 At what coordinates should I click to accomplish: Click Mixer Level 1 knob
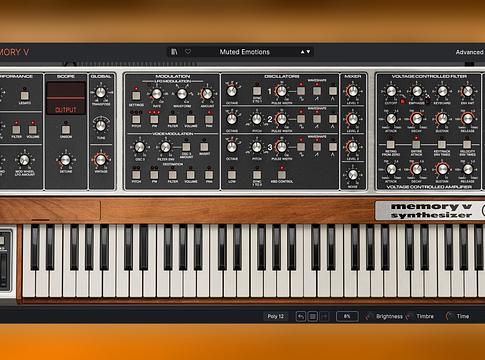(x=353, y=91)
